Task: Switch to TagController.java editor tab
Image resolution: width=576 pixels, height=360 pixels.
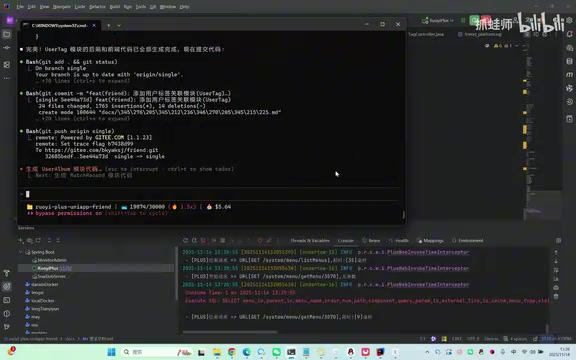Action: (x=426, y=34)
